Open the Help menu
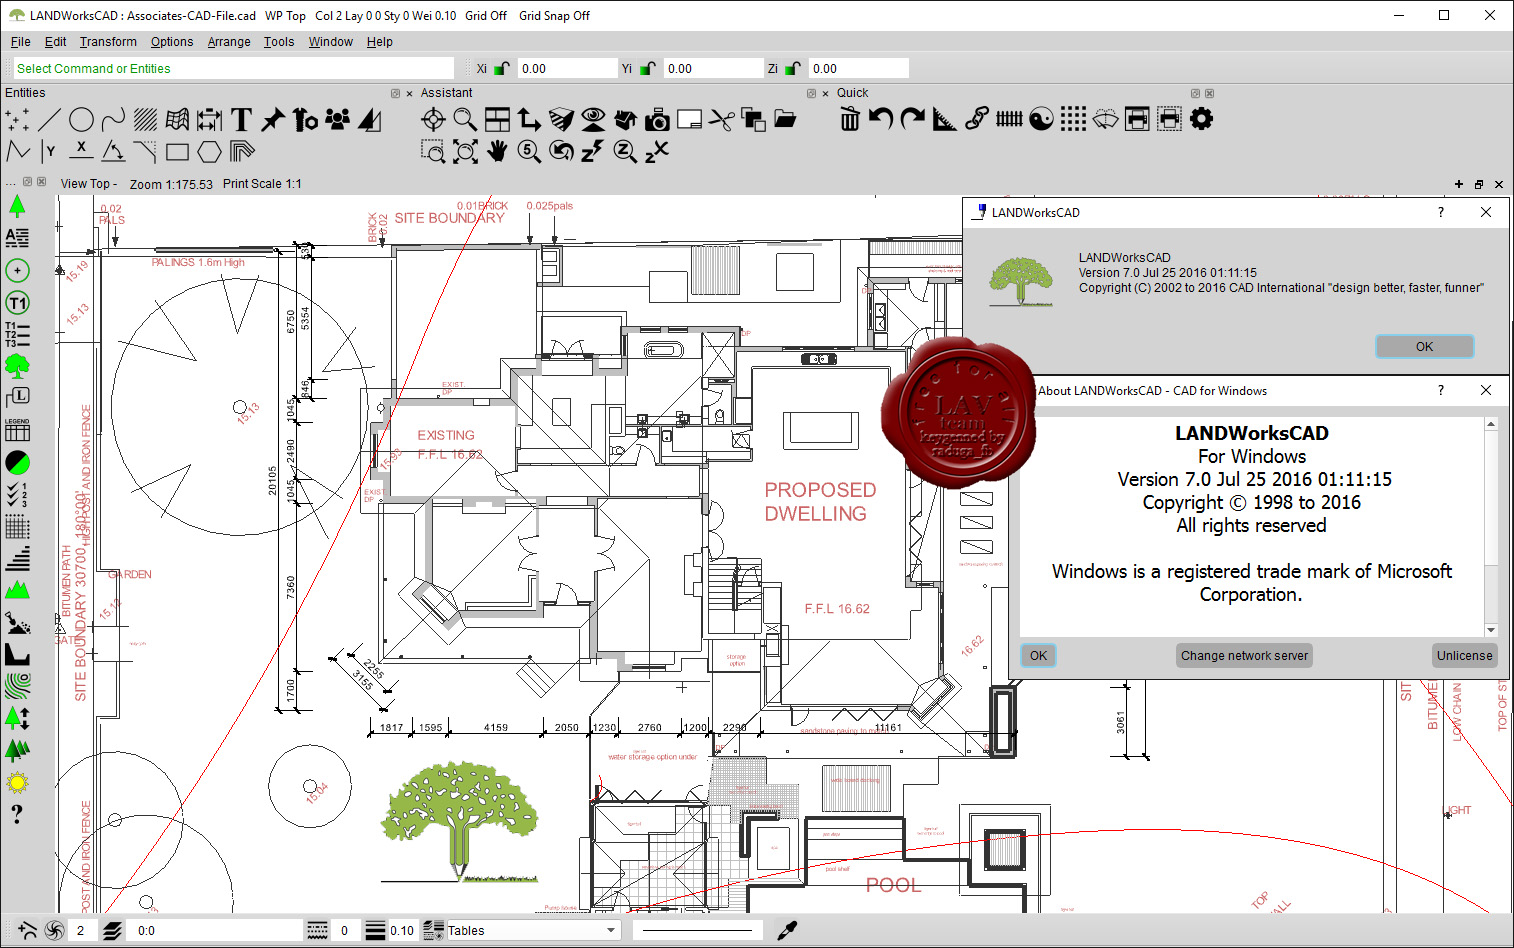Image resolution: width=1514 pixels, height=948 pixels. pyautogui.click(x=380, y=42)
